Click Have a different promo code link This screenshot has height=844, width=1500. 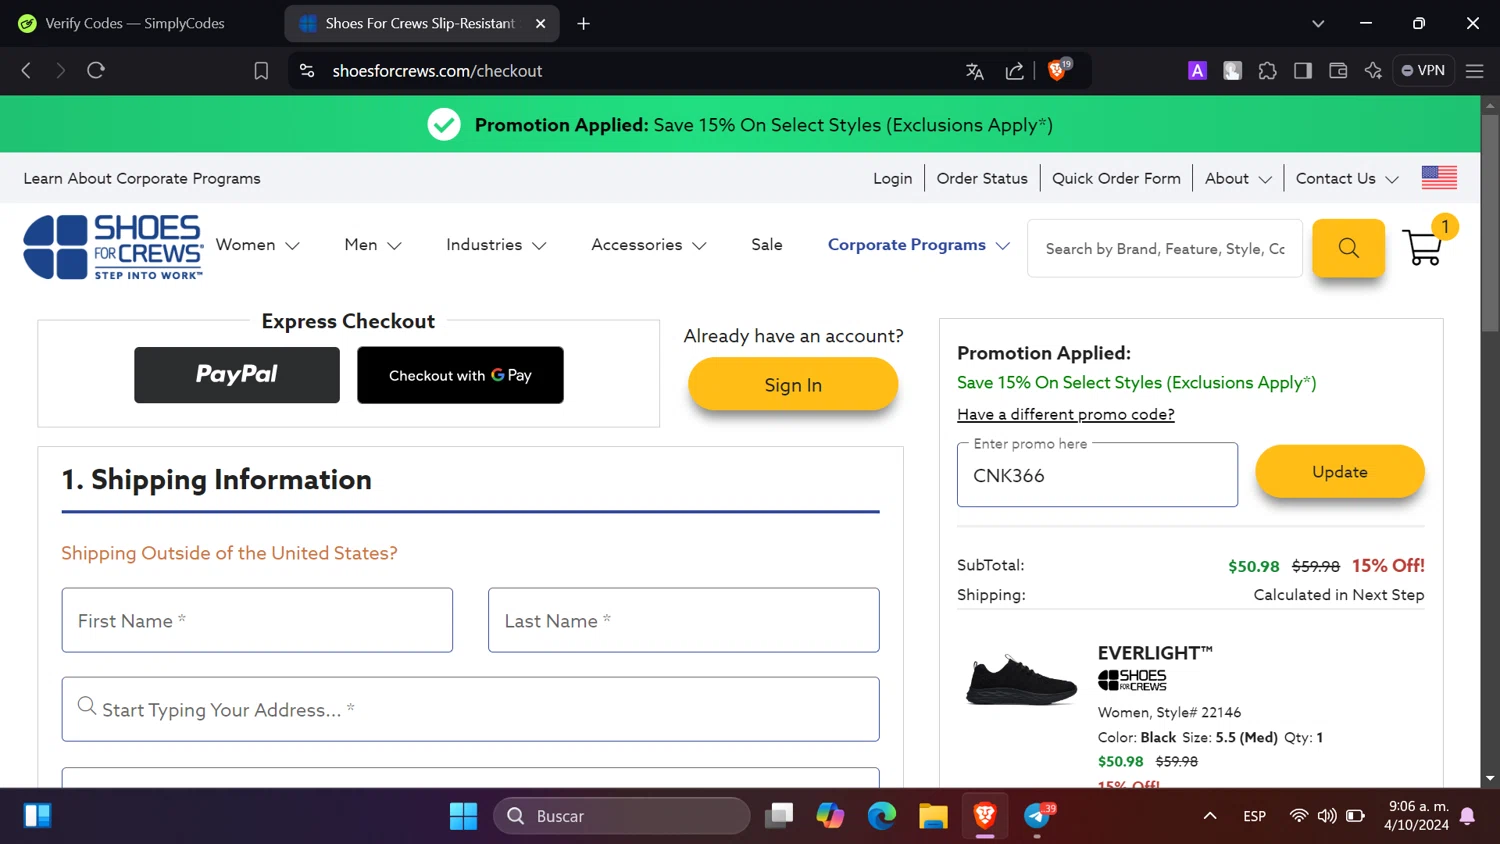pos(1065,414)
